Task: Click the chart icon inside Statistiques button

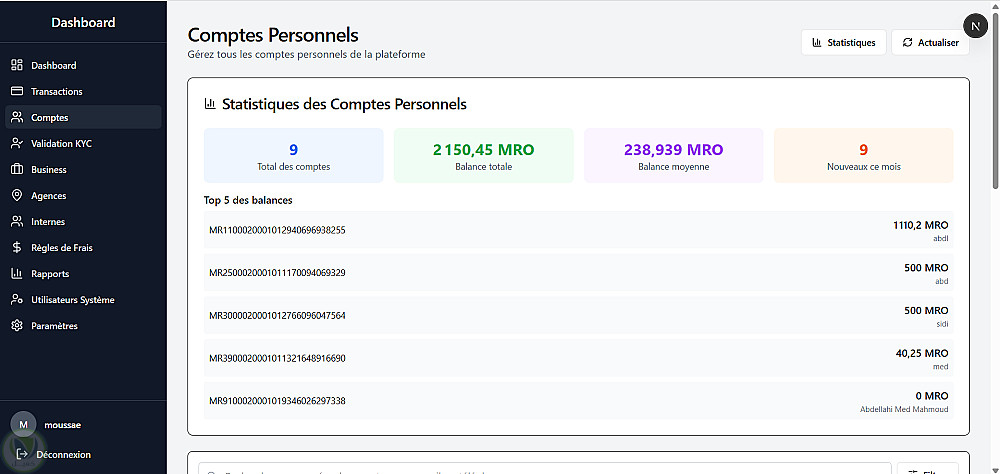Action: [816, 43]
